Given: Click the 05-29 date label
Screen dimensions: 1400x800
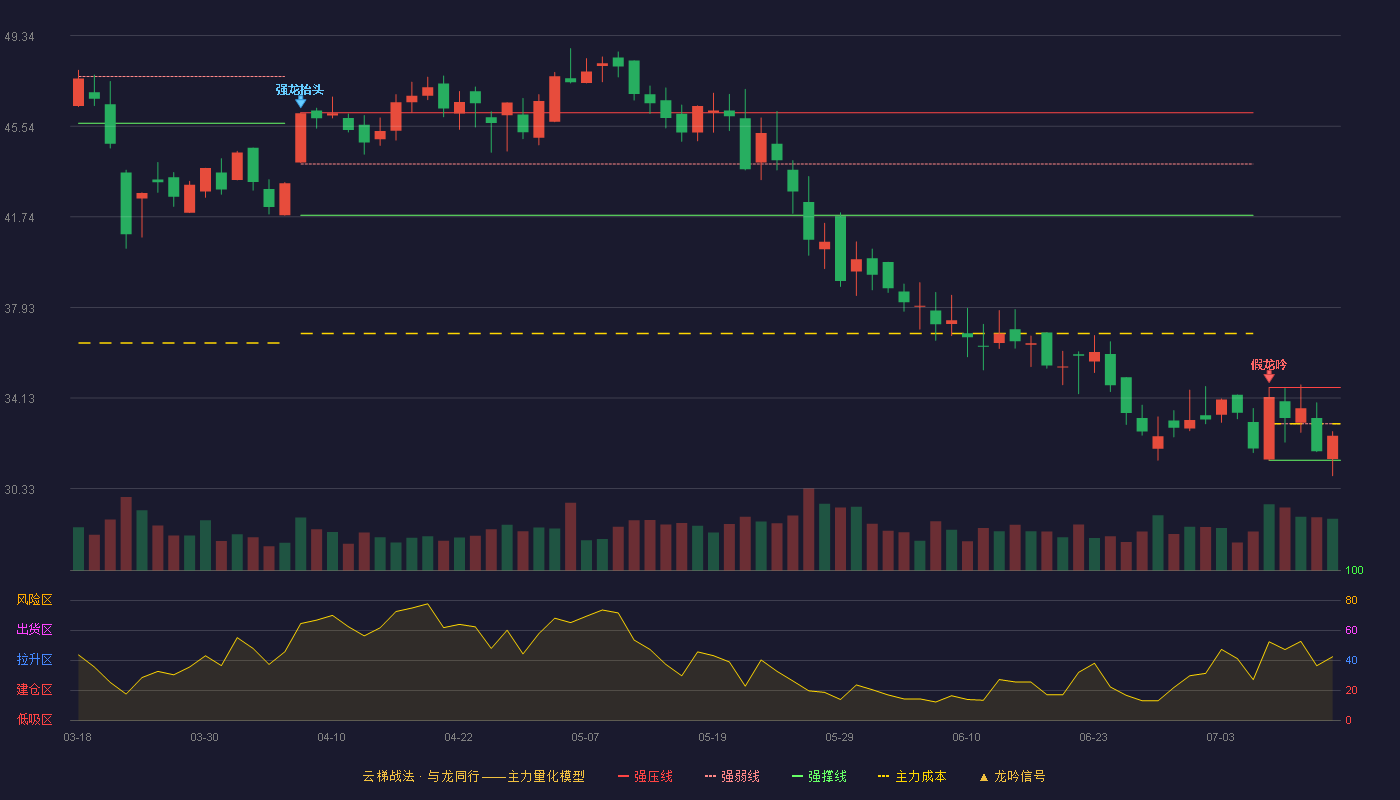Looking at the screenshot, I should click(x=839, y=737).
